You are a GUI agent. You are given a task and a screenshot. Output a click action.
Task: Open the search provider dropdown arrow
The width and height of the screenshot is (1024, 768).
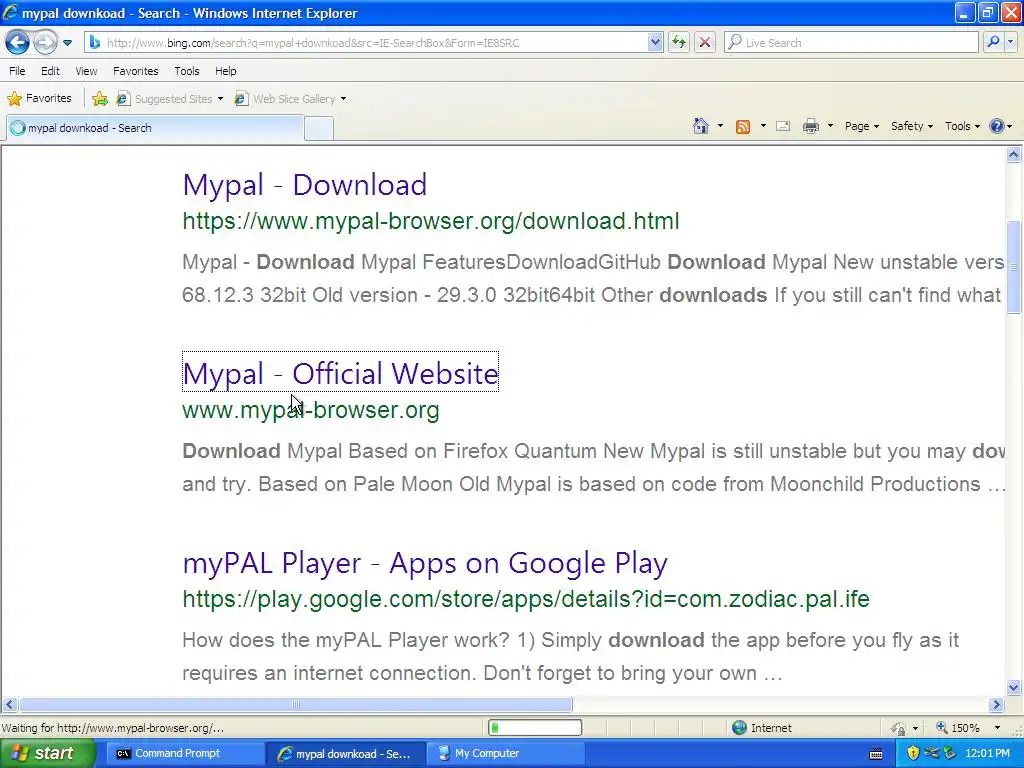(1010, 42)
